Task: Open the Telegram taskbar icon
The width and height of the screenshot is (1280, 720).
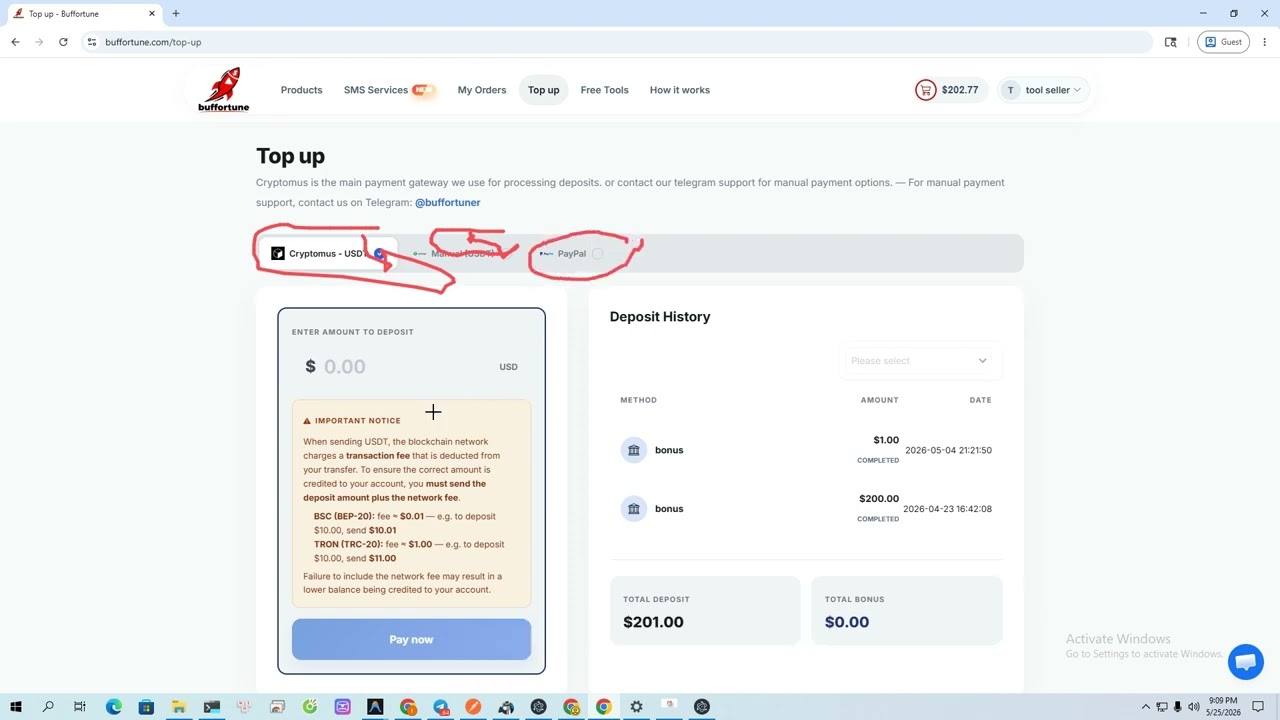Action: coord(441,707)
